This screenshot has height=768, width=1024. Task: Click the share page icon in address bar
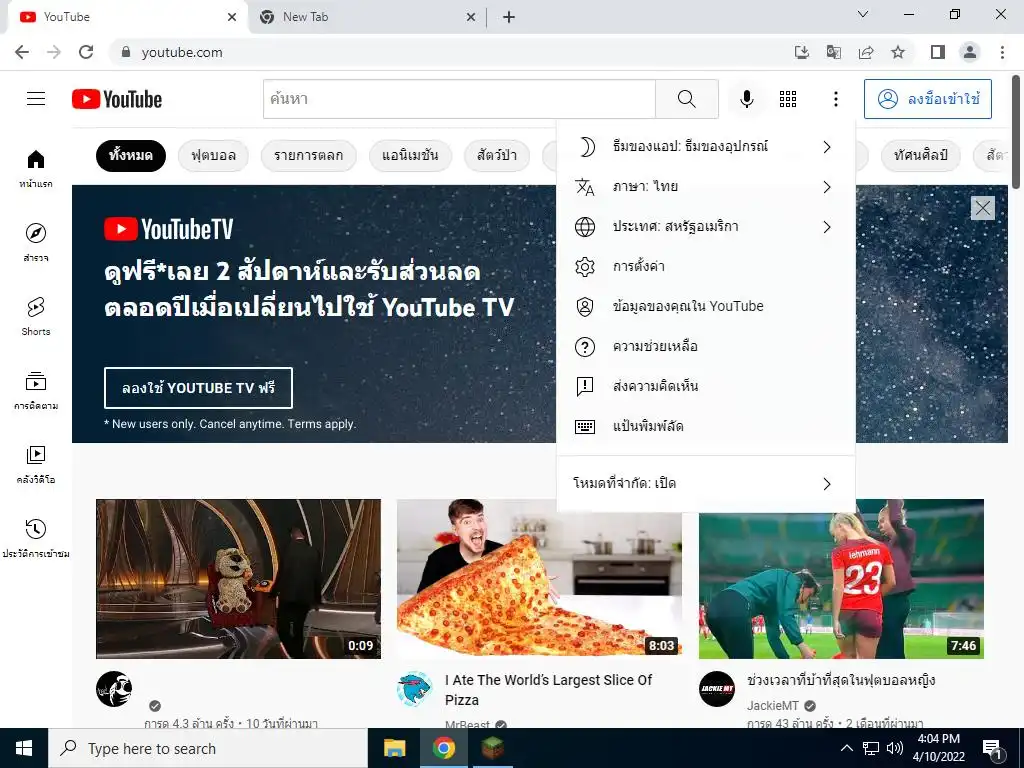(x=866, y=52)
